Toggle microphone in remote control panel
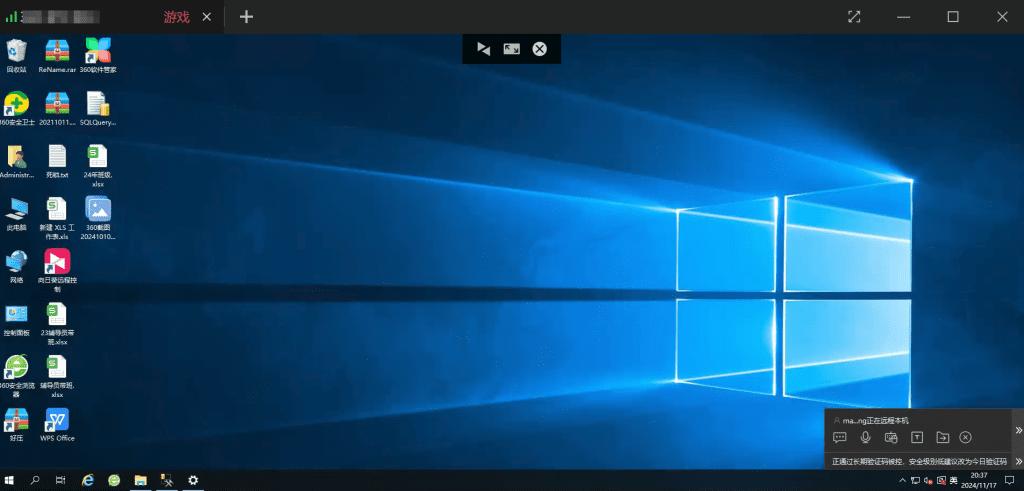The height and width of the screenshot is (491, 1024). coord(865,437)
